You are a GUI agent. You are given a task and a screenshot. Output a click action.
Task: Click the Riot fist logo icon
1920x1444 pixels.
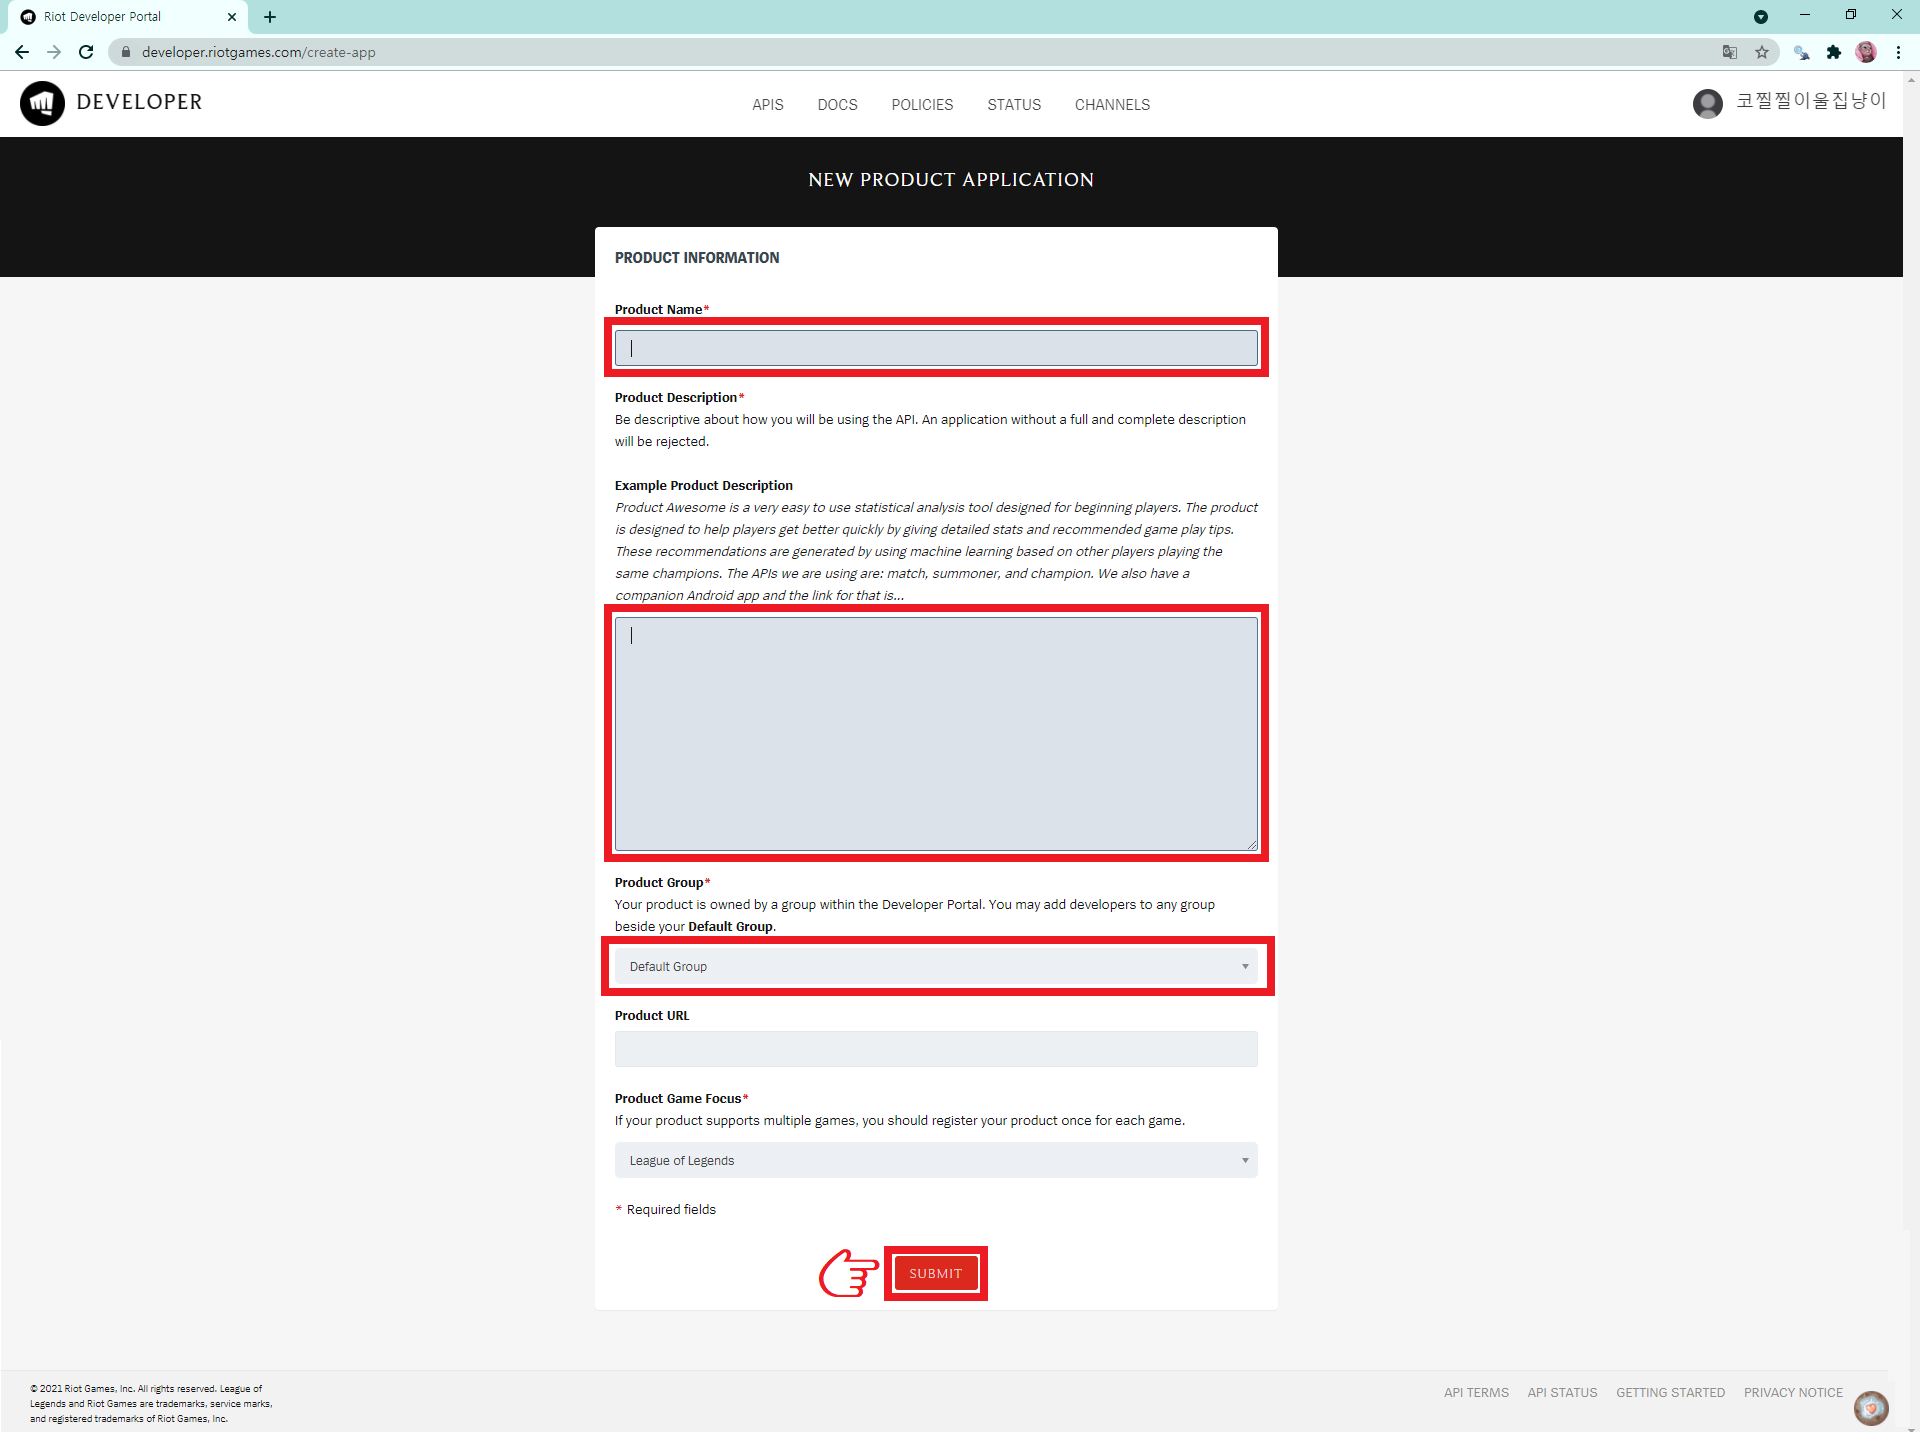pos(42,103)
